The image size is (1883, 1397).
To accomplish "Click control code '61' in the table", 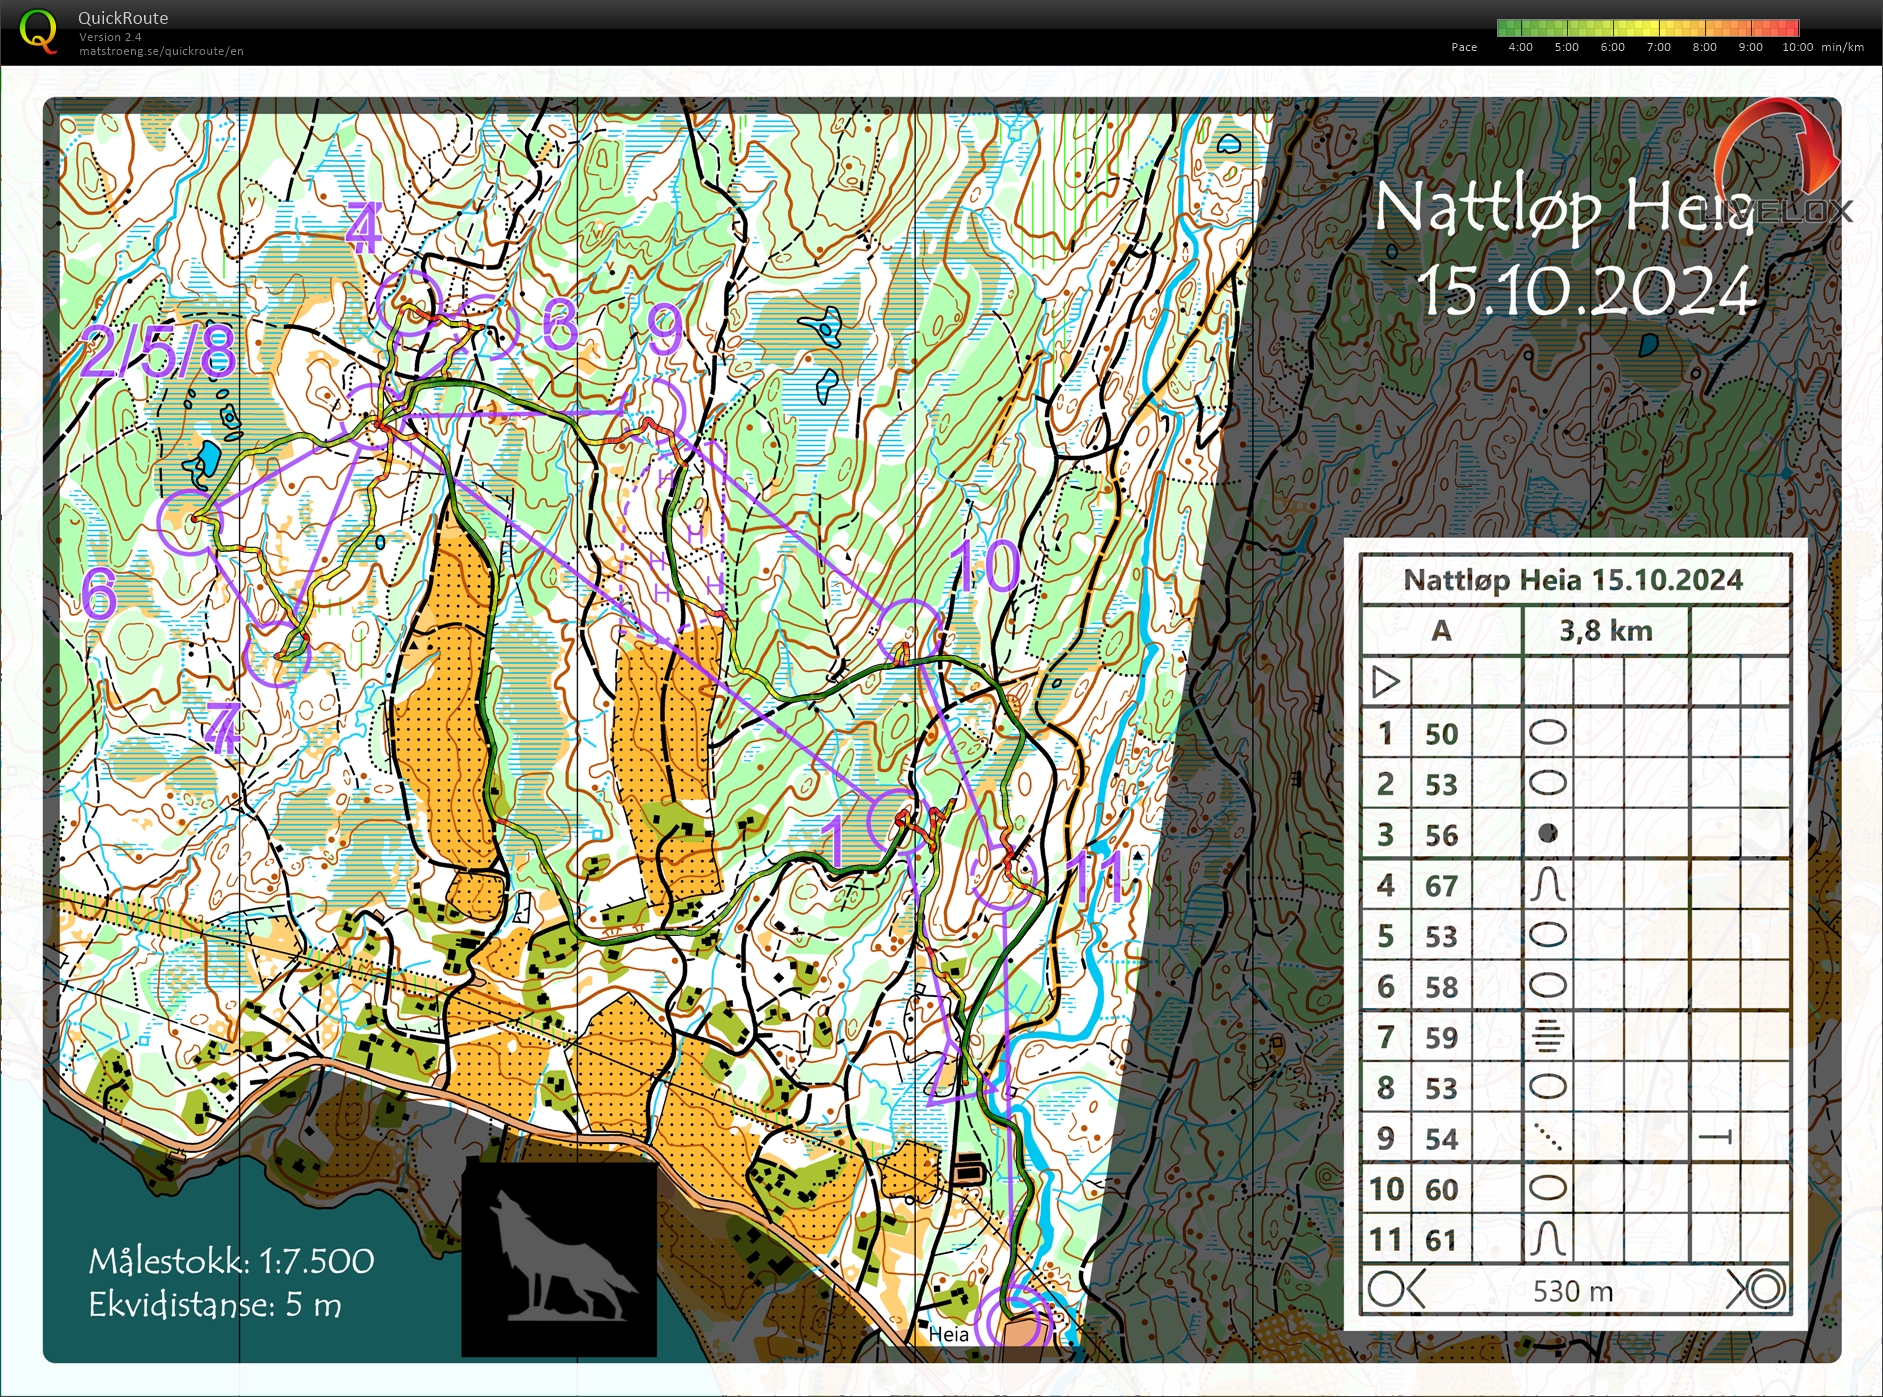I will click(1441, 1241).
